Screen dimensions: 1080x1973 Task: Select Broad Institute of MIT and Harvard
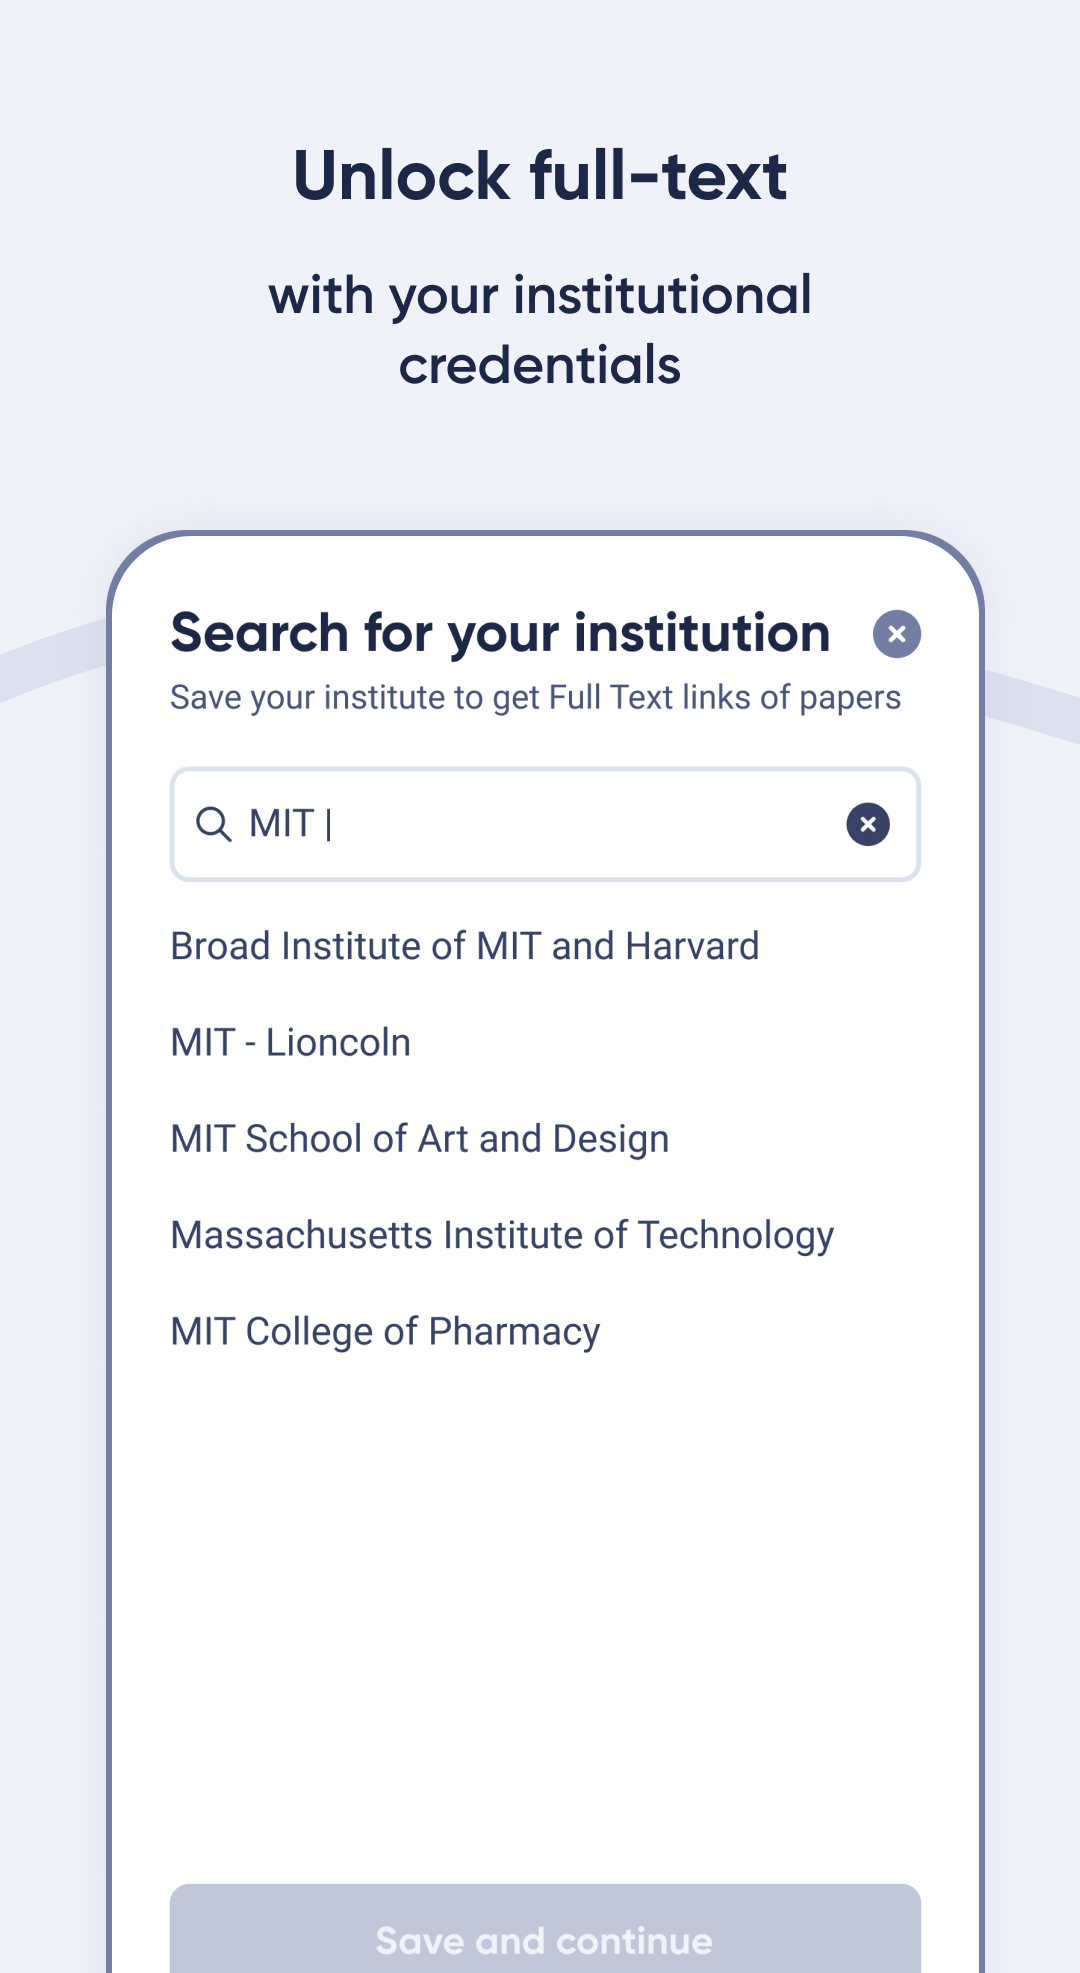pyautogui.click(x=465, y=946)
